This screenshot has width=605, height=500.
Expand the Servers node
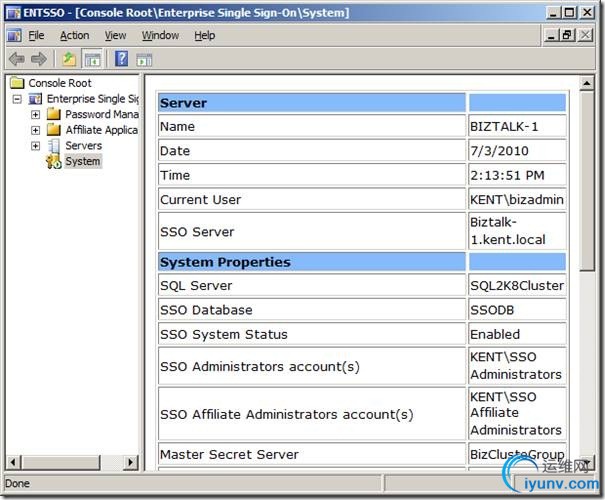coord(35,146)
